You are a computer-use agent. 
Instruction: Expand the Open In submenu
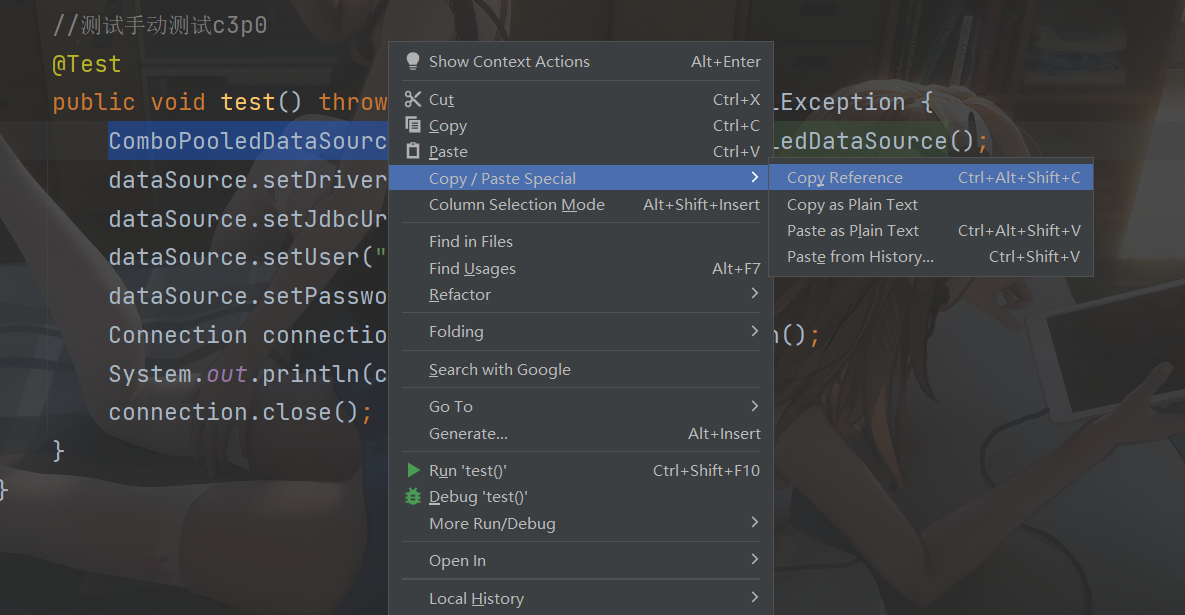click(457, 560)
